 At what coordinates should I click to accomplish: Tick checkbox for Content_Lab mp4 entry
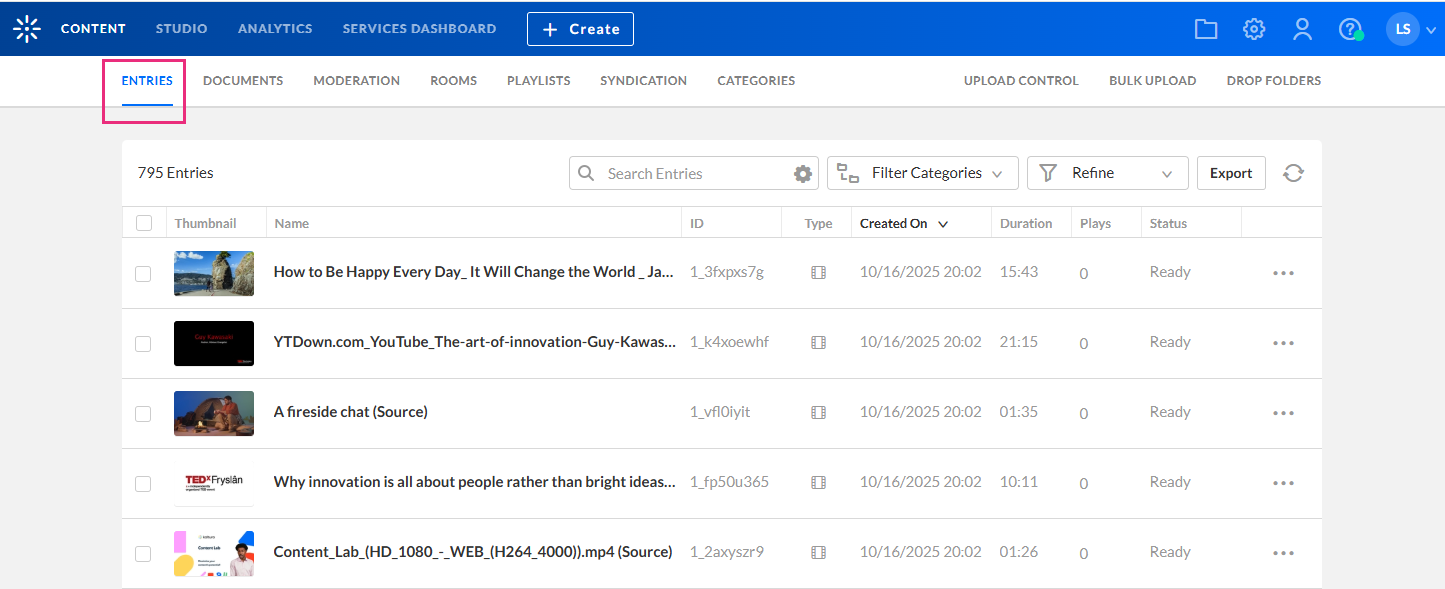tap(143, 553)
